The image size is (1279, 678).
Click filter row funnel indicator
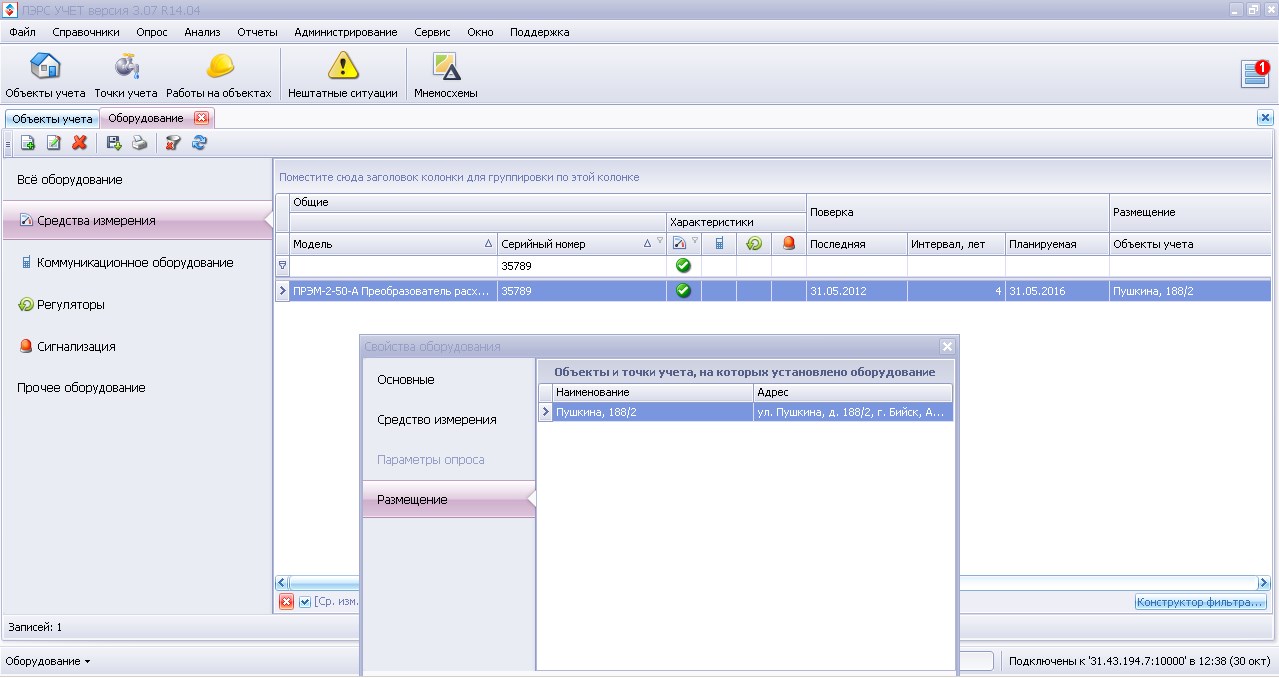[x=282, y=266]
